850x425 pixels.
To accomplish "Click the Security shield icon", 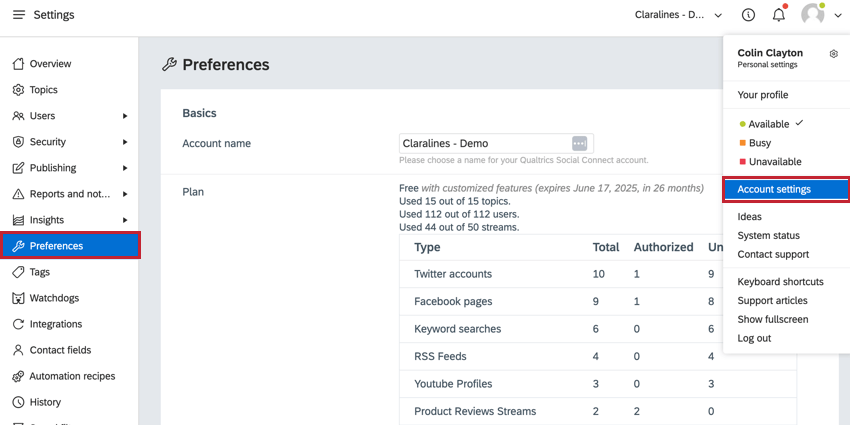I will (18, 142).
